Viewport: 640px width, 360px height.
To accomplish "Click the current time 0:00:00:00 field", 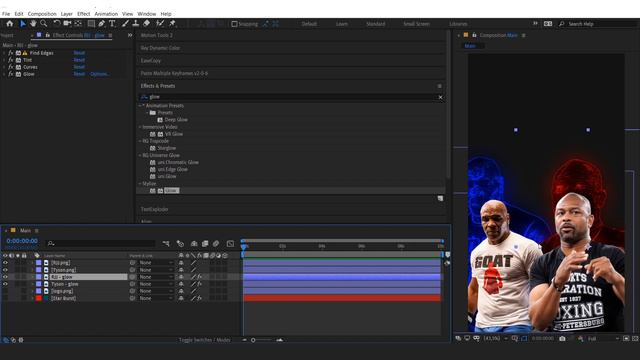I will point(22,241).
